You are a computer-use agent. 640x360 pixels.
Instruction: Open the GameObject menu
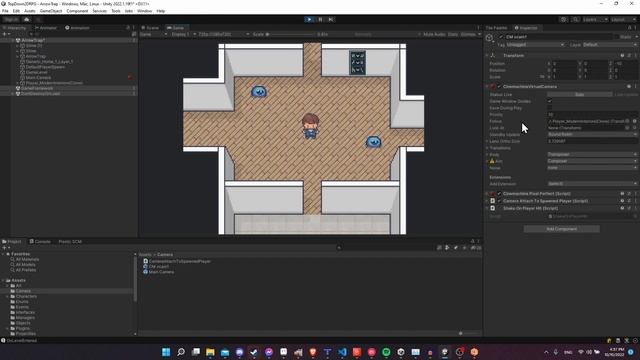pos(51,11)
